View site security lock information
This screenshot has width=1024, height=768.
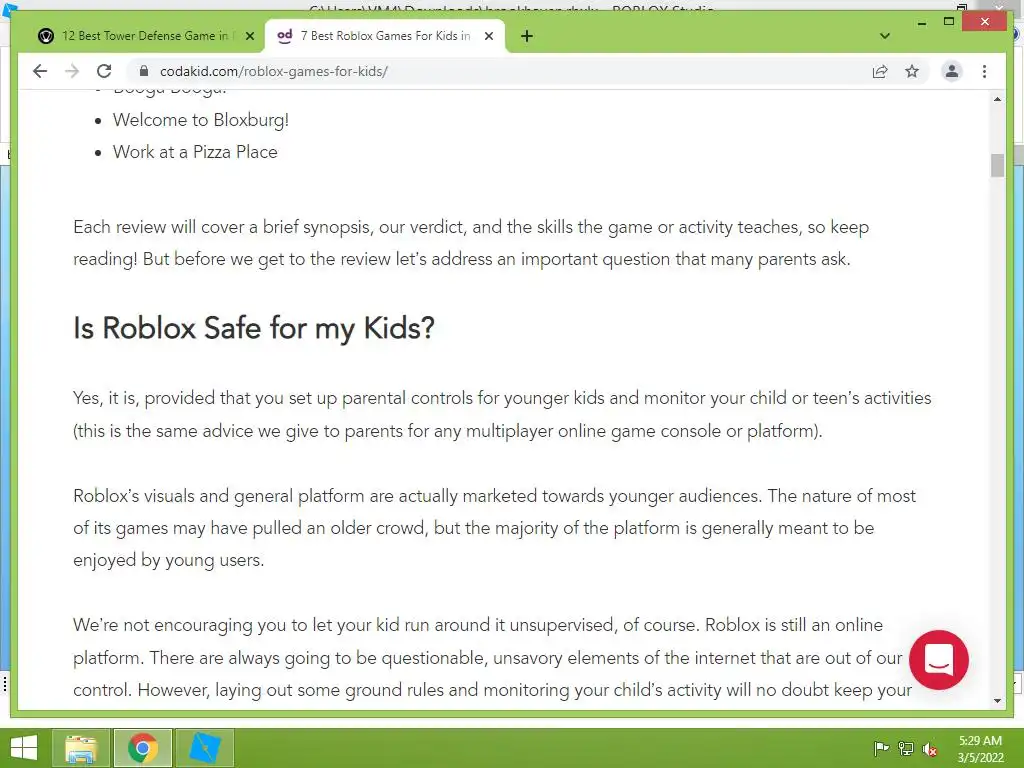coord(144,71)
